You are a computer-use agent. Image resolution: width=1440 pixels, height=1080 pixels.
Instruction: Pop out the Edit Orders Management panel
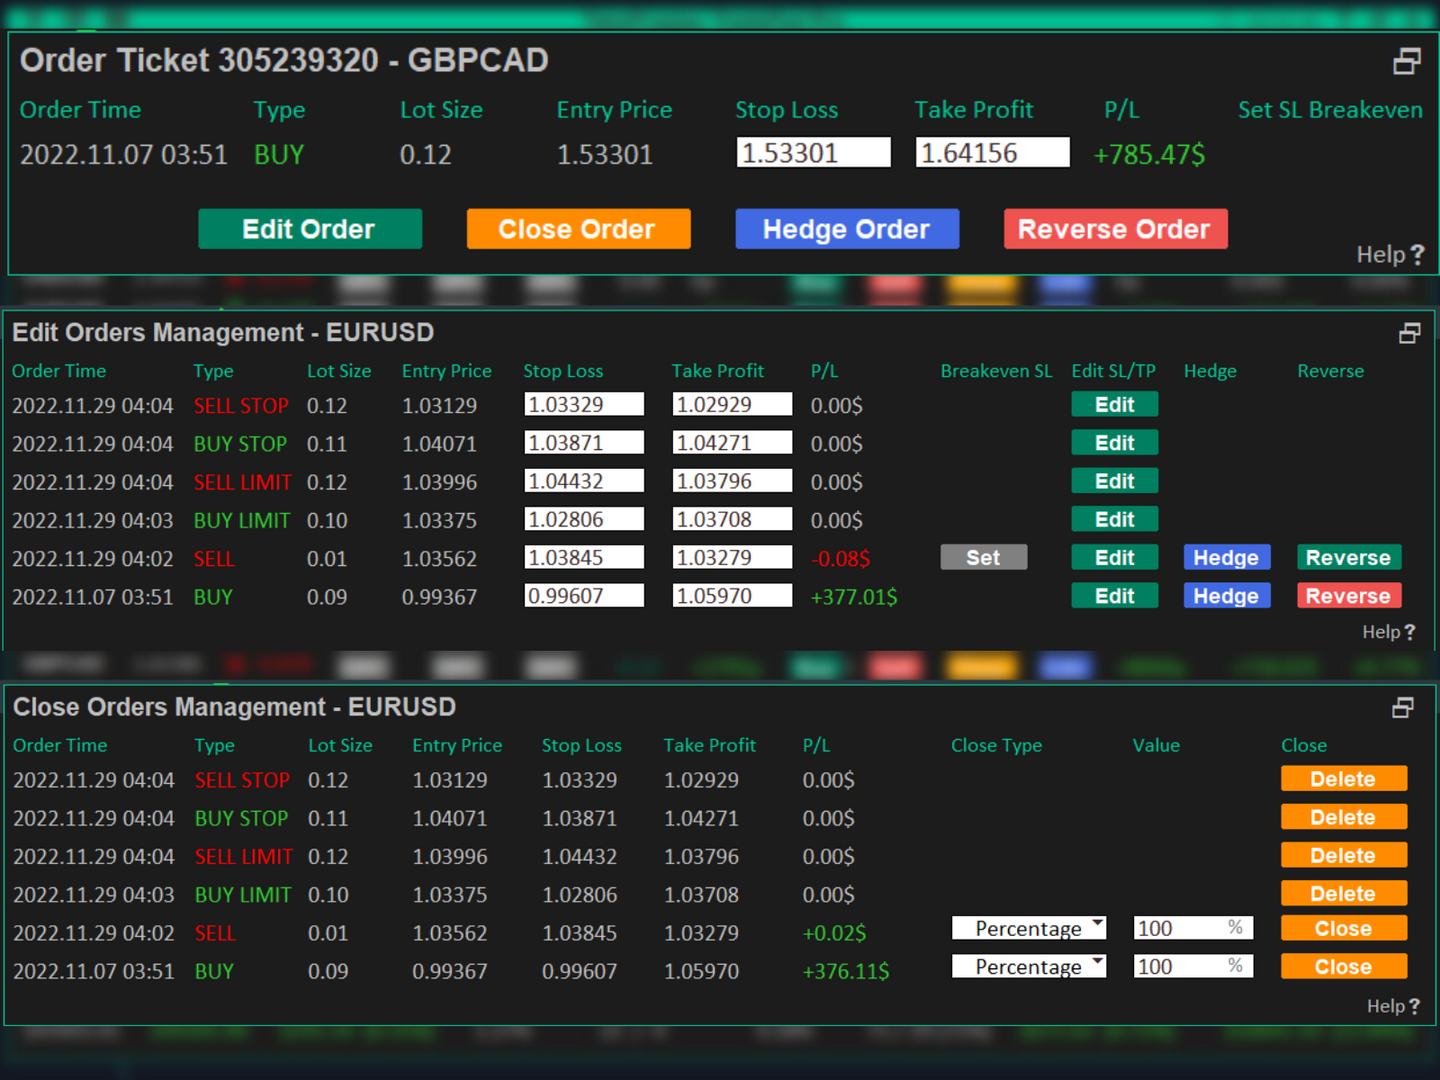[x=1410, y=332]
